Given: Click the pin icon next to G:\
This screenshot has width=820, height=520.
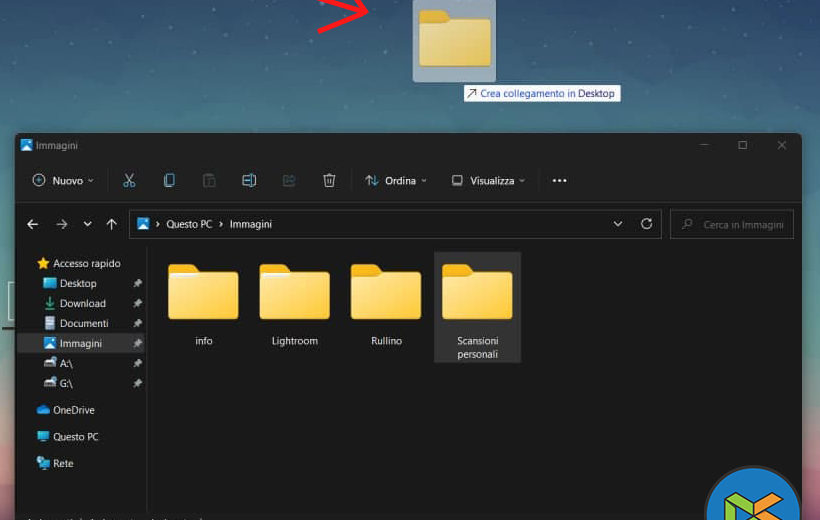Looking at the screenshot, I should 138,383.
